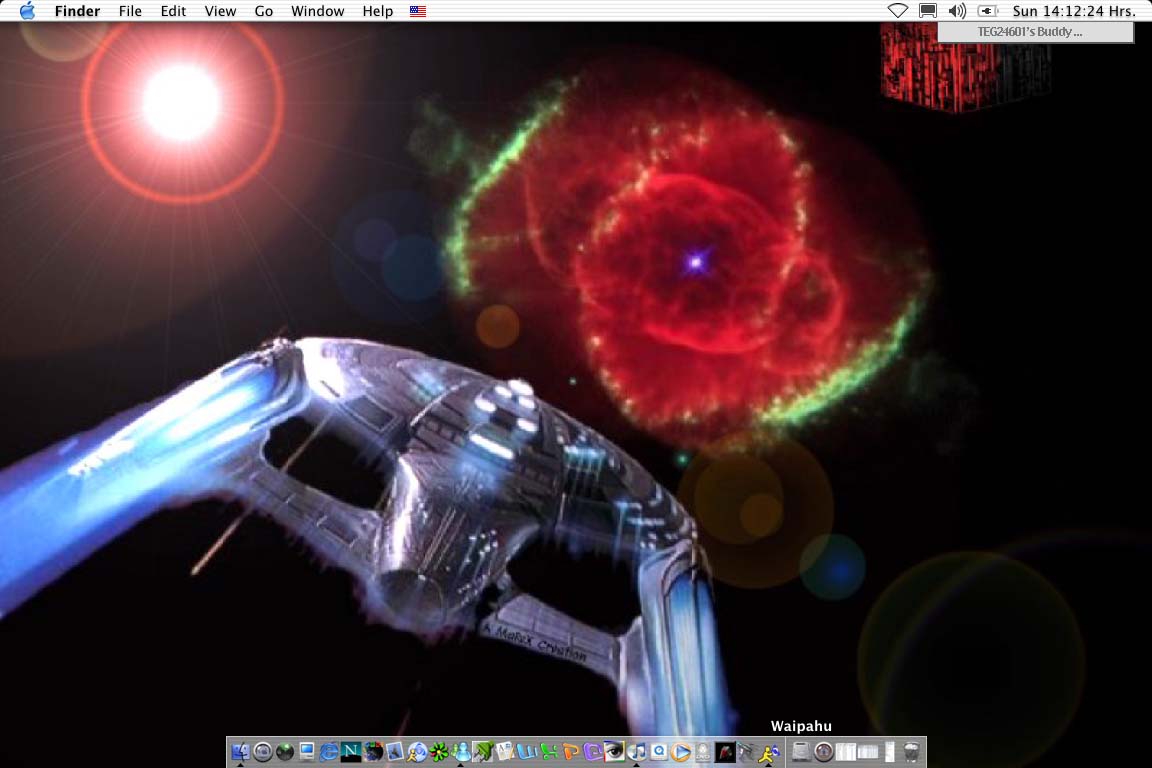
Task: Launch Microsoft Word from the Dock
Action: (526, 752)
